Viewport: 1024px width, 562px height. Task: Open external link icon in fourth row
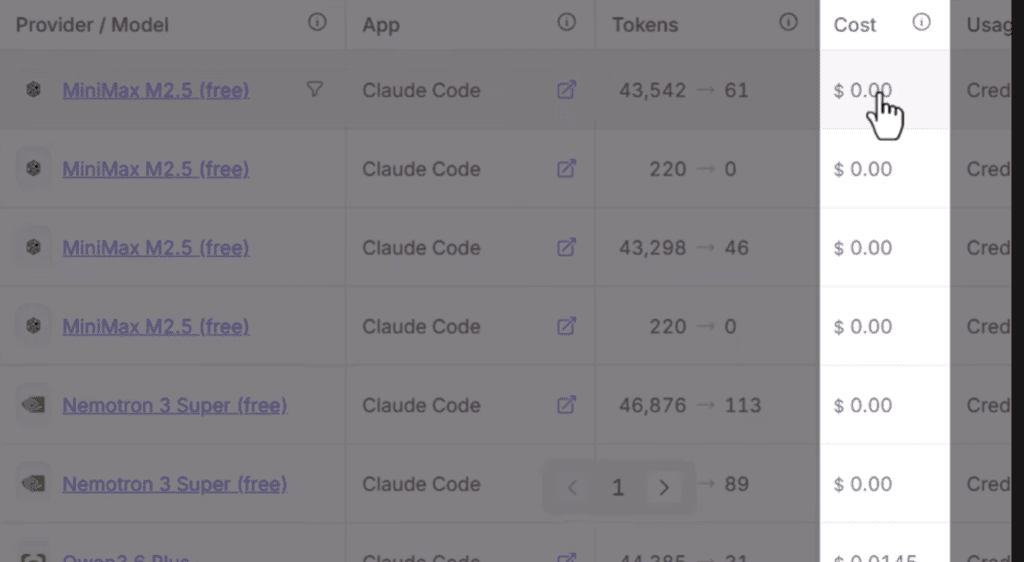[x=566, y=326]
